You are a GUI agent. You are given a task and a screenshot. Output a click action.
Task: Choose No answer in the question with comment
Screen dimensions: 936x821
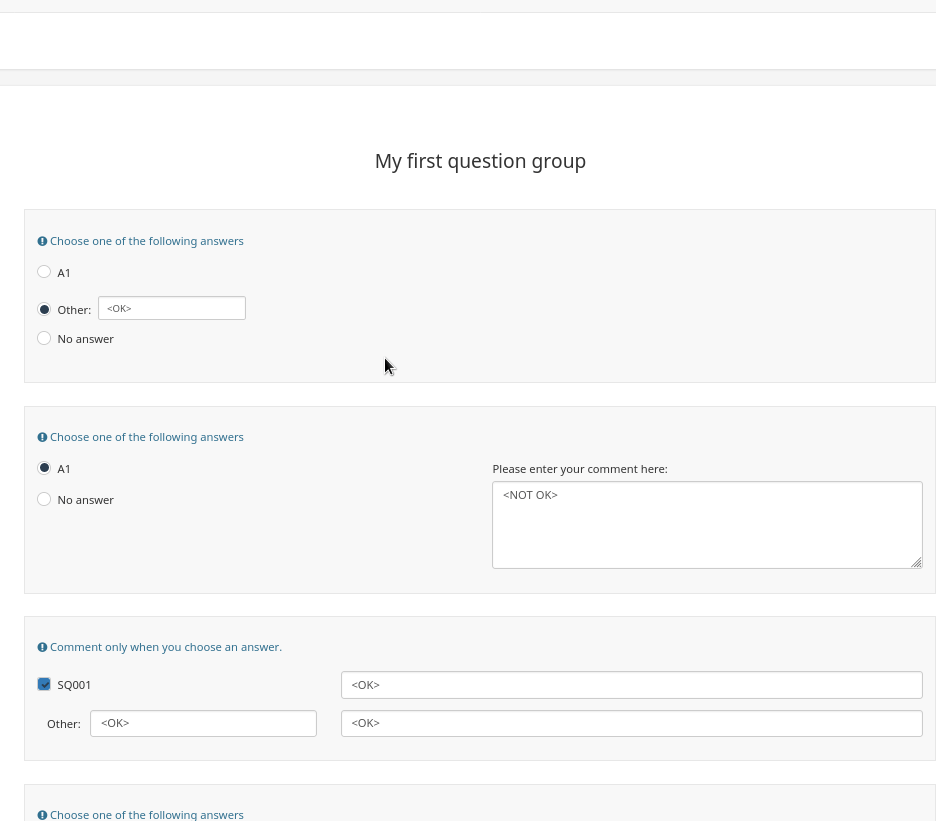[44, 499]
